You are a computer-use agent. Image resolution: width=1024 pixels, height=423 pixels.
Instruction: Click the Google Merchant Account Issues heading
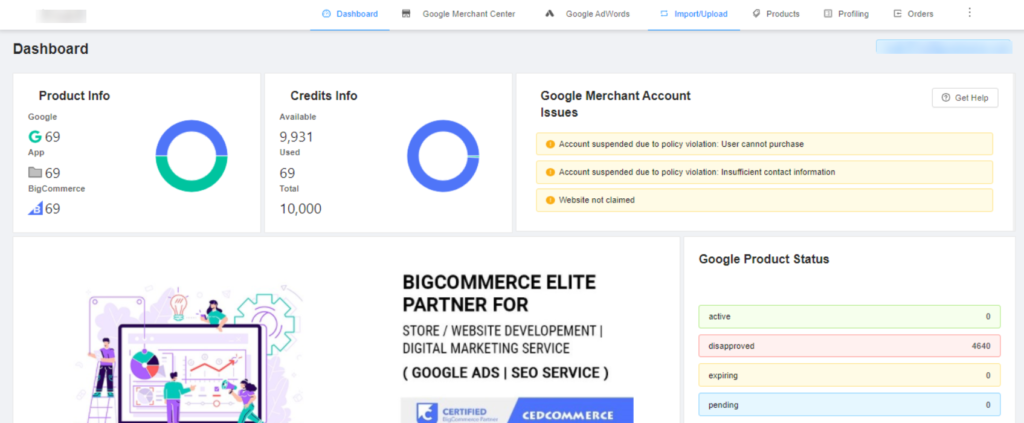(x=615, y=104)
